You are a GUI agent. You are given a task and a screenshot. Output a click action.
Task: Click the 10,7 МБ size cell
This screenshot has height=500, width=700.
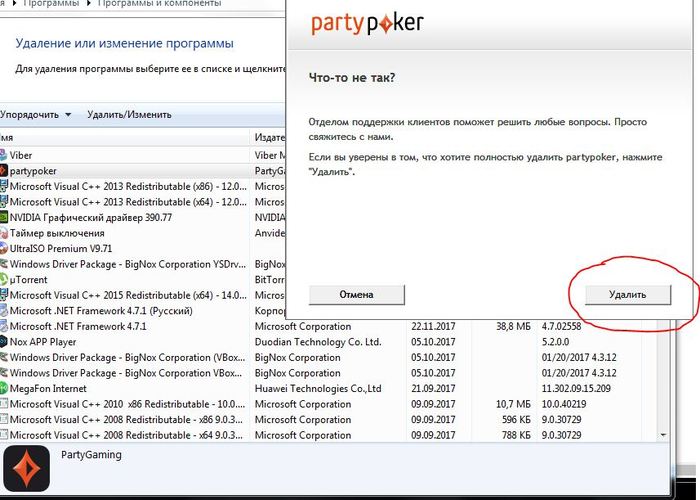[513, 404]
